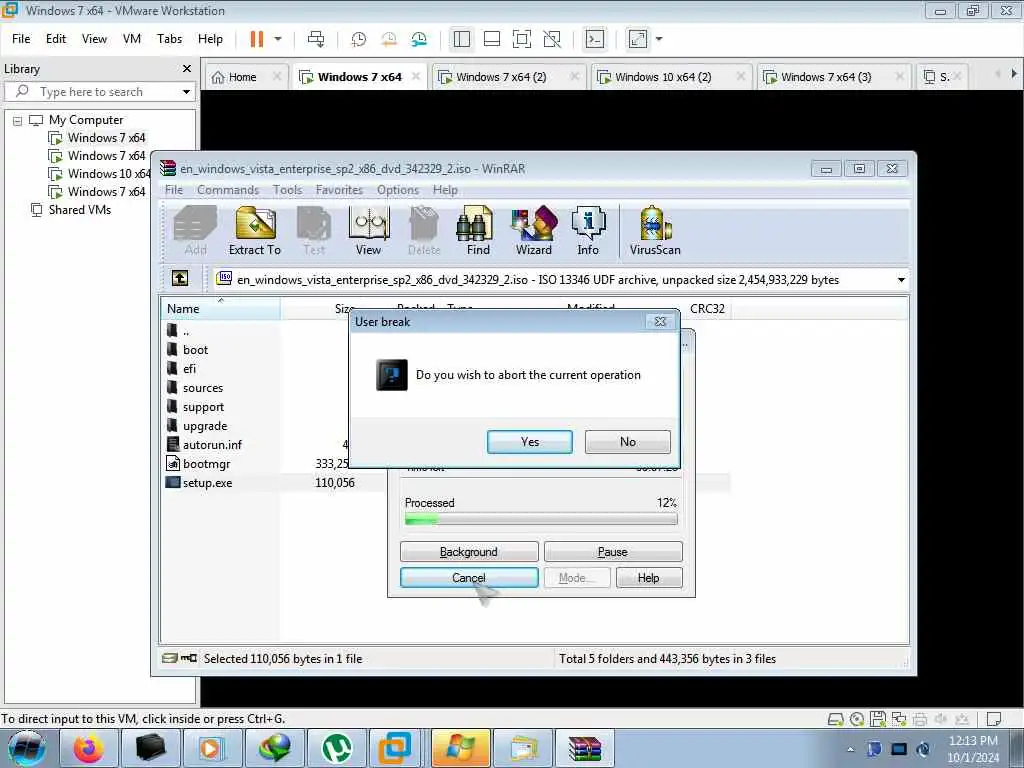Image resolution: width=1024 pixels, height=768 pixels.
Task: Show next VMware tabs arrow
Action: 1014,74
